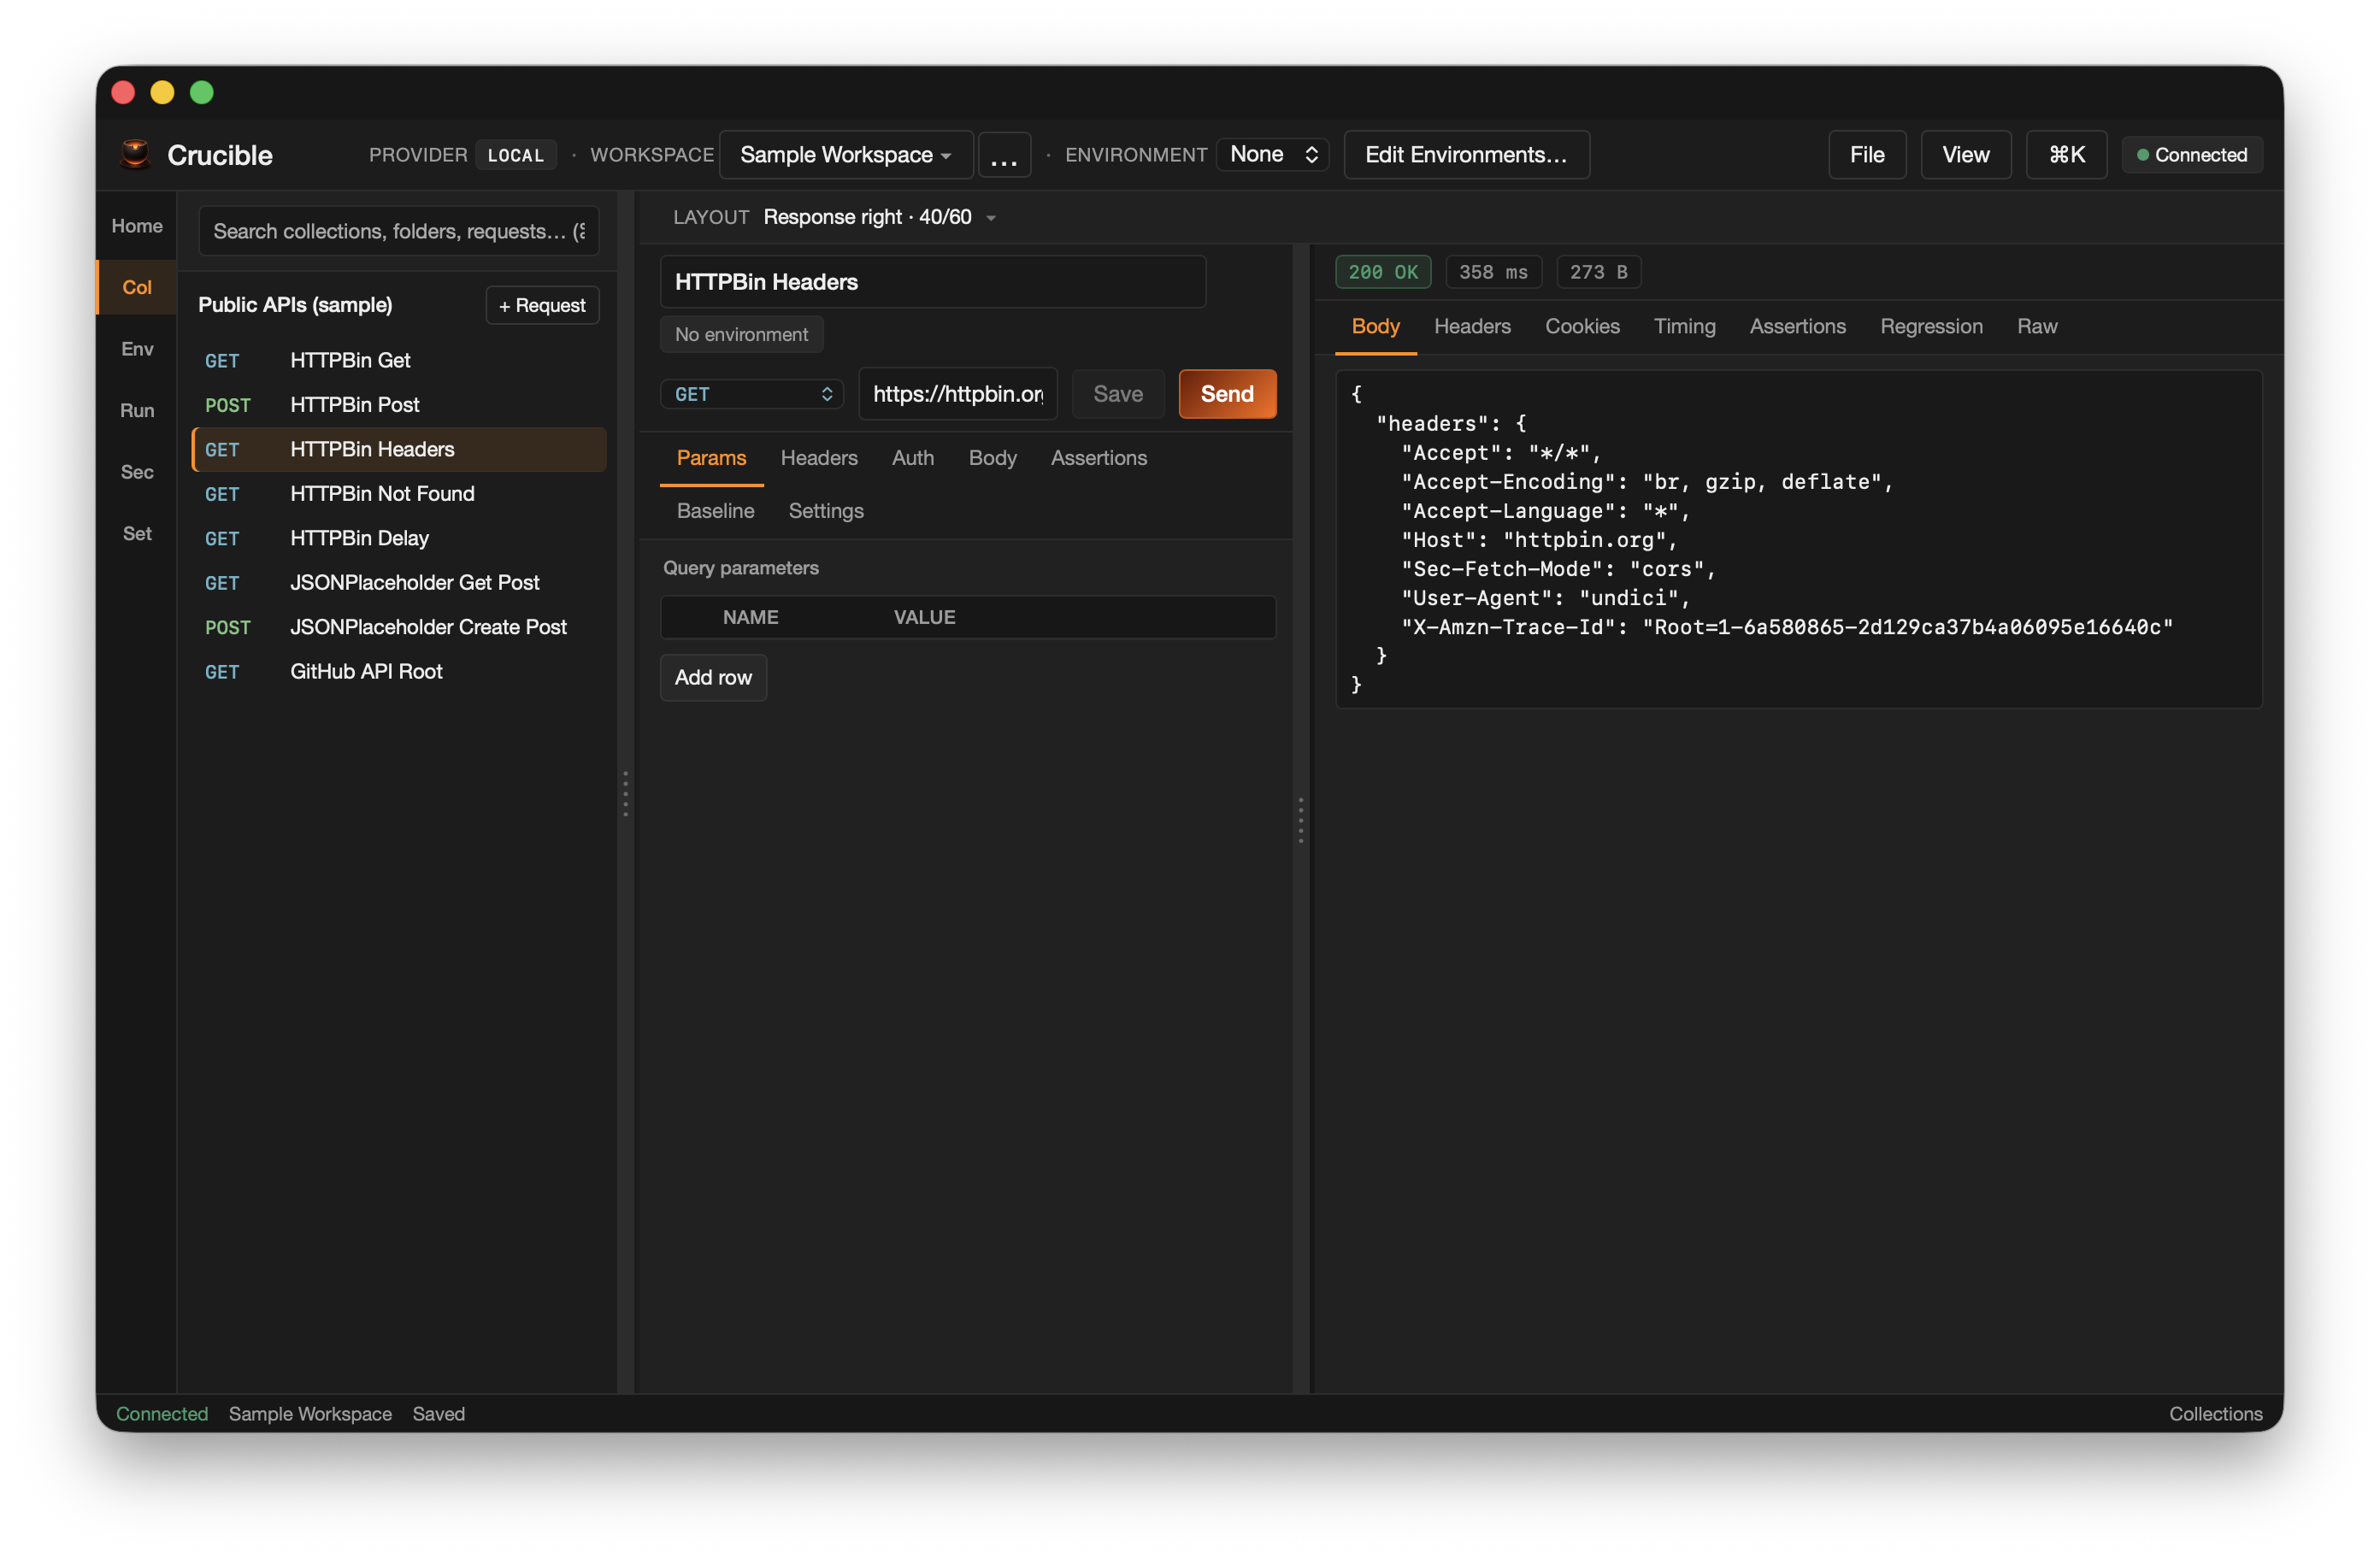Open the File menu
Image resolution: width=2380 pixels, height=1559 pixels.
point(1866,155)
